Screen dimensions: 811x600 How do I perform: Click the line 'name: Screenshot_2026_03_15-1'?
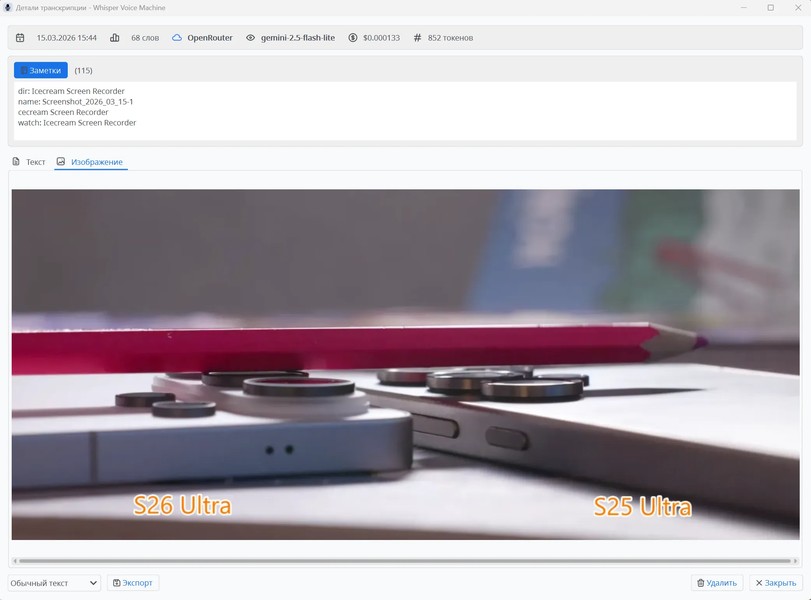[76, 101]
